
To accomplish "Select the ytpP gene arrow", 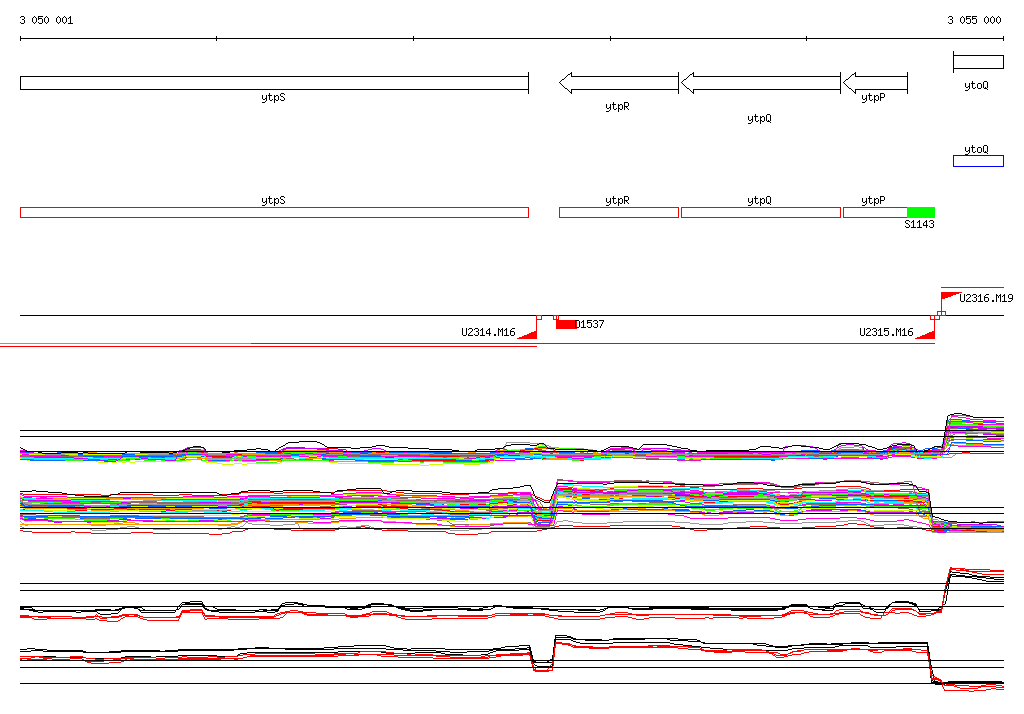I will [x=875, y=83].
